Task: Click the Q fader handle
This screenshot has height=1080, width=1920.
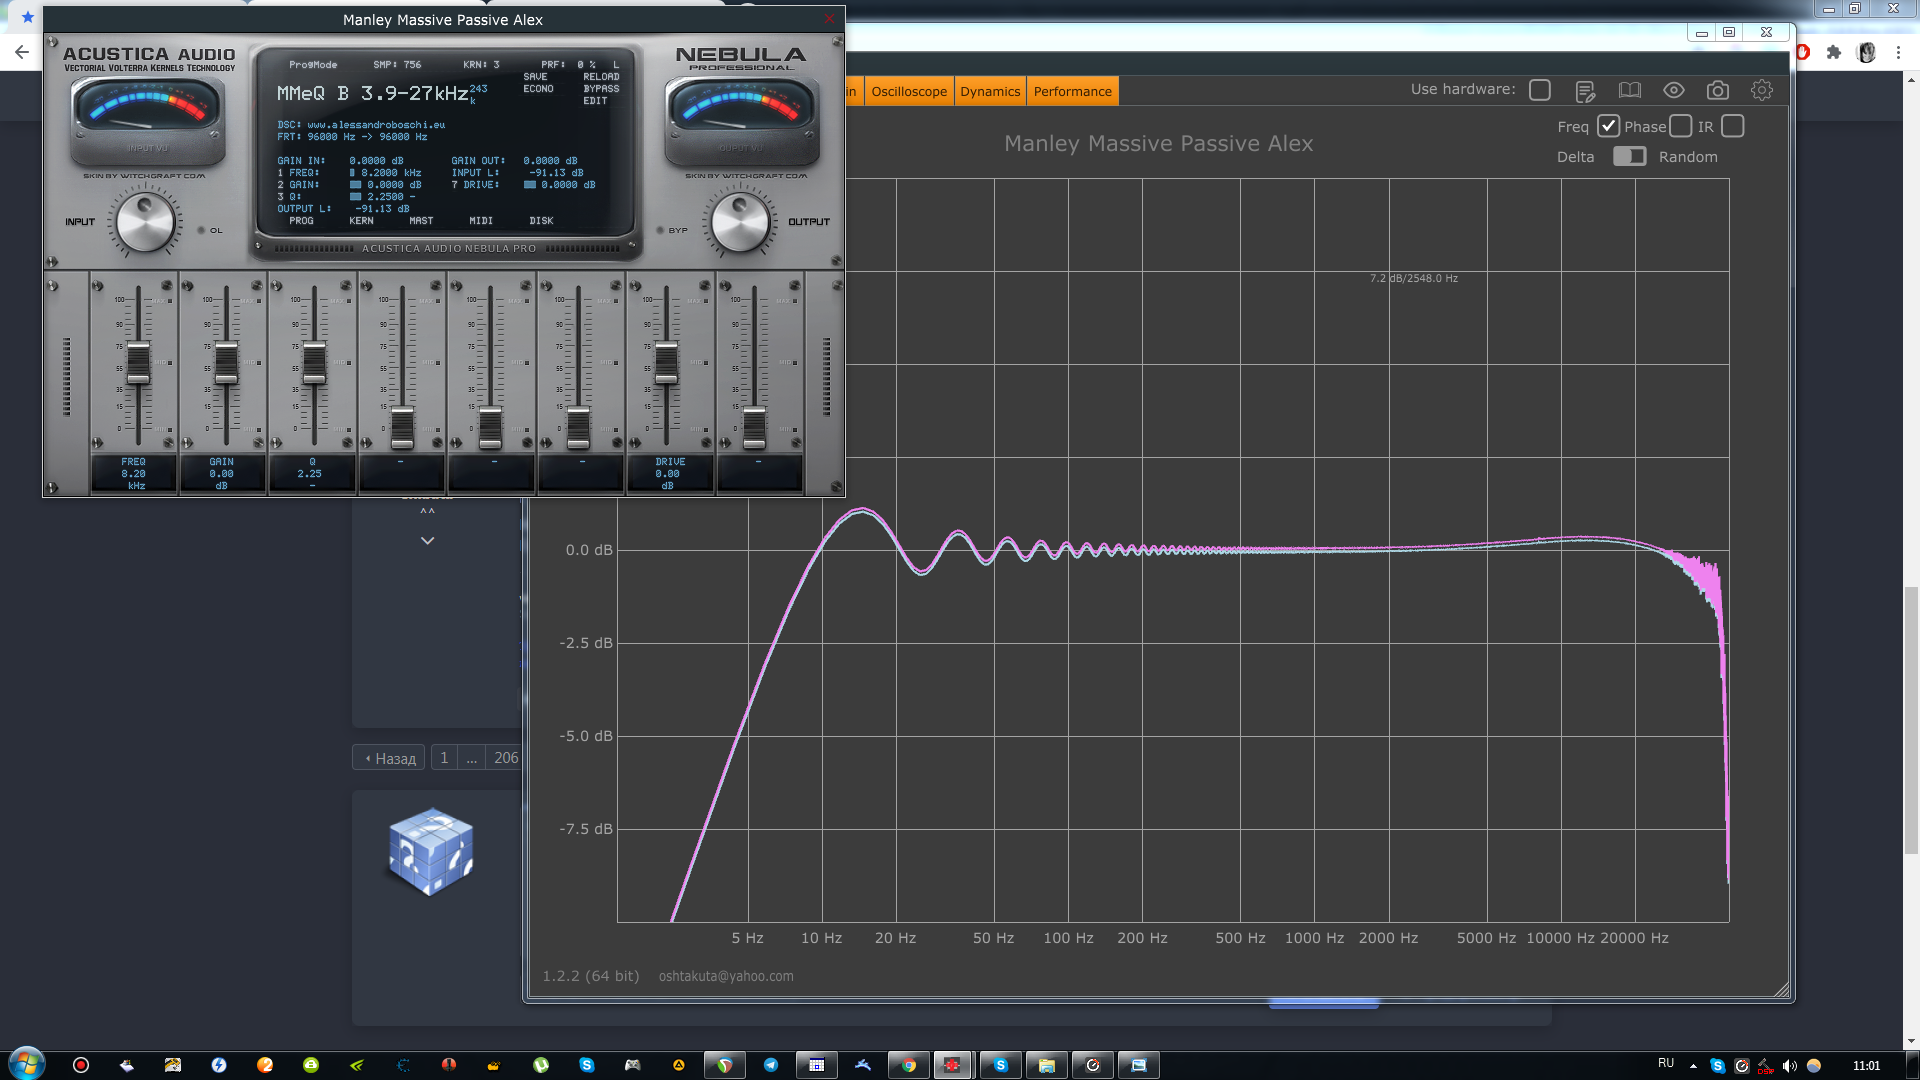Action: pos(314,363)
